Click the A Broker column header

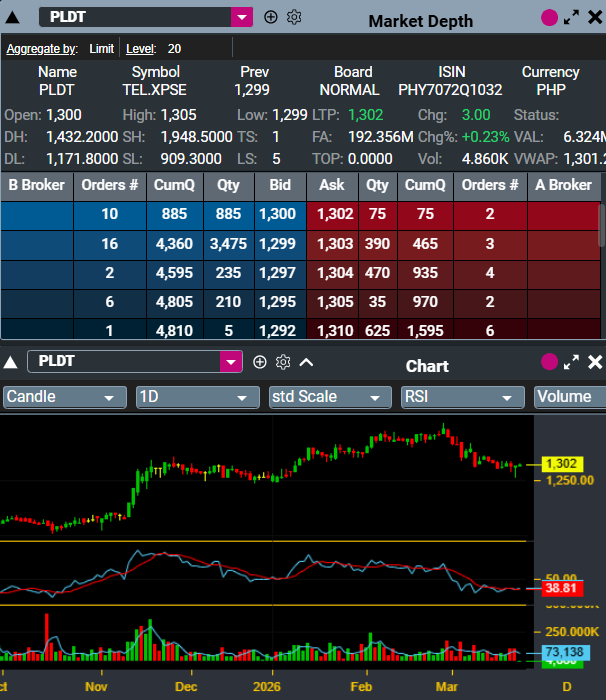point(564,185)
